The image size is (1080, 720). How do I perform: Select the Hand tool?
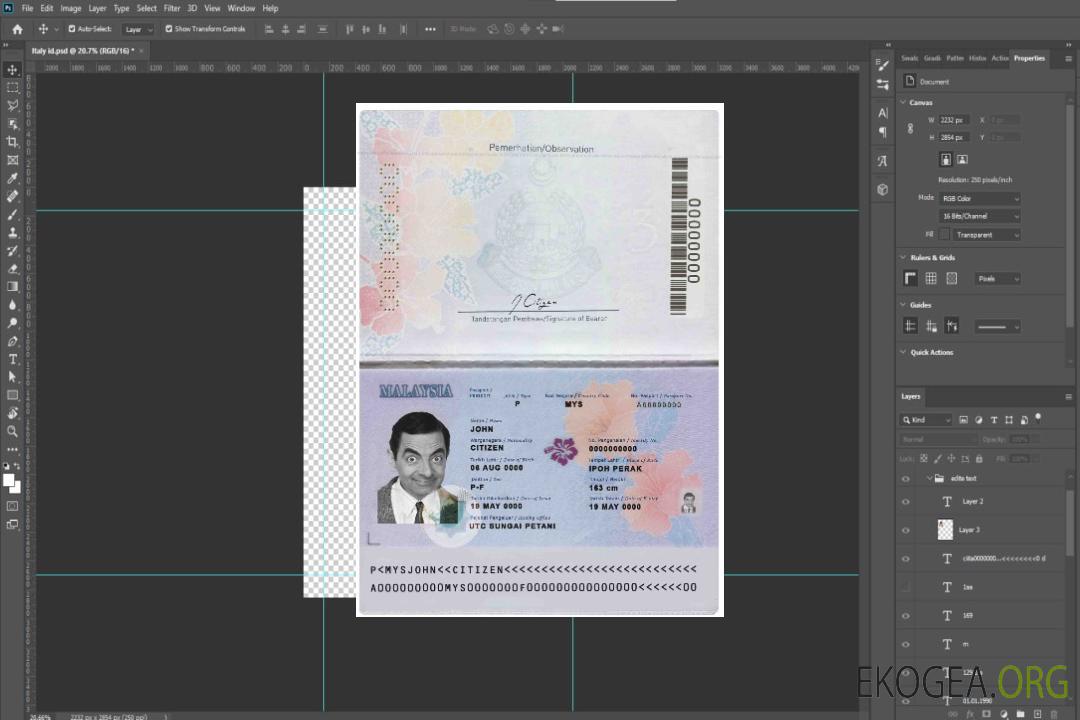pyautogui.click(x=12, y=413)
